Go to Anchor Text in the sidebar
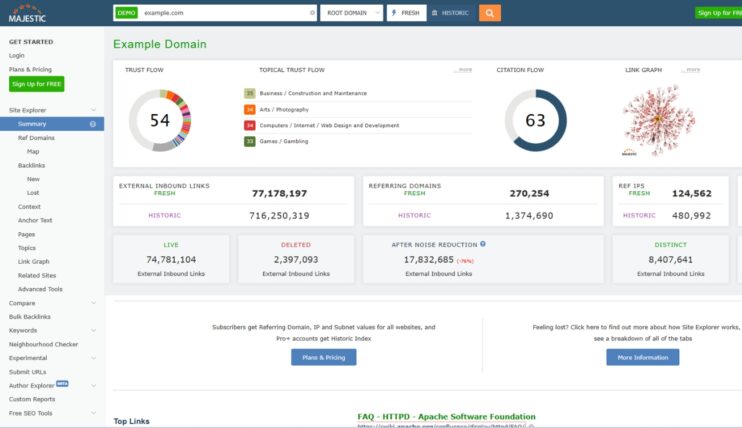 (35, 220)
